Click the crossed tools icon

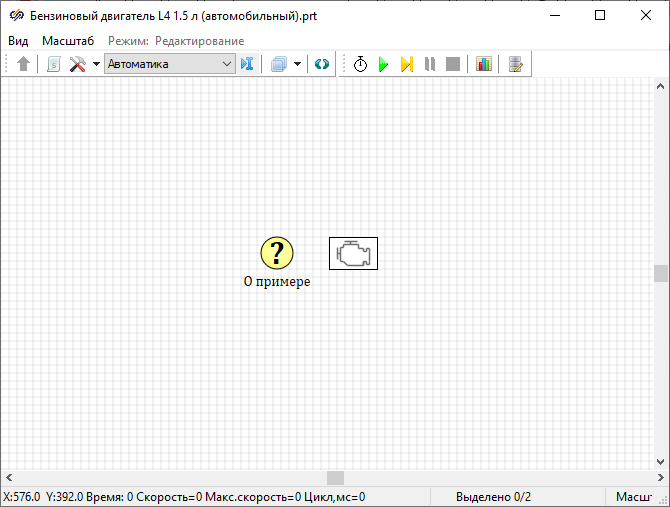point(77,64)
